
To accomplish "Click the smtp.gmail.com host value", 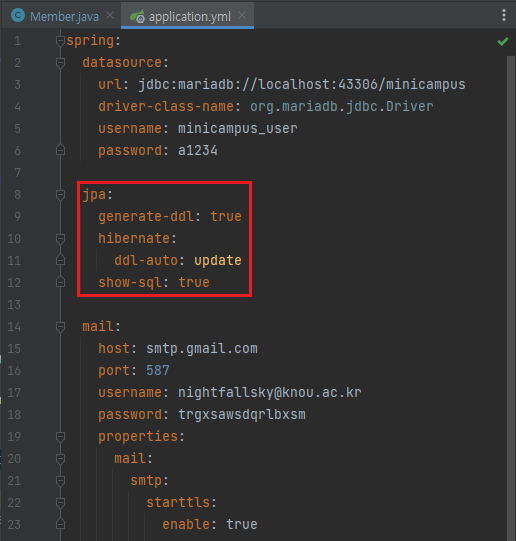I will click(202, 349).
